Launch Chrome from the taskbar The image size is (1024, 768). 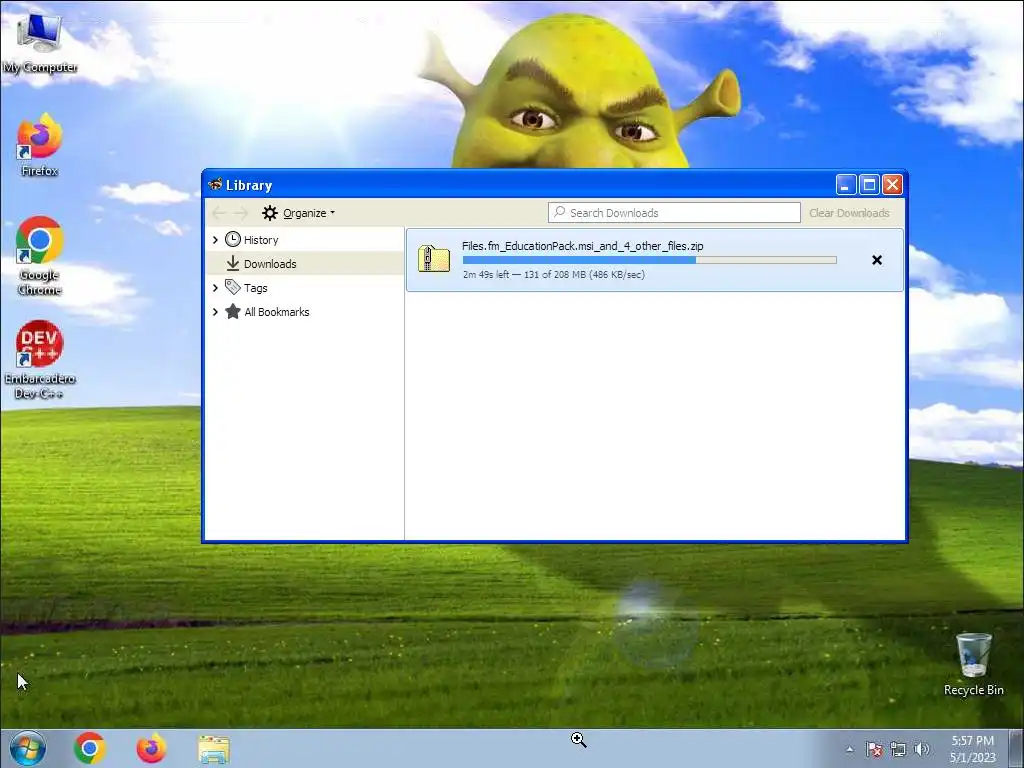89,748
